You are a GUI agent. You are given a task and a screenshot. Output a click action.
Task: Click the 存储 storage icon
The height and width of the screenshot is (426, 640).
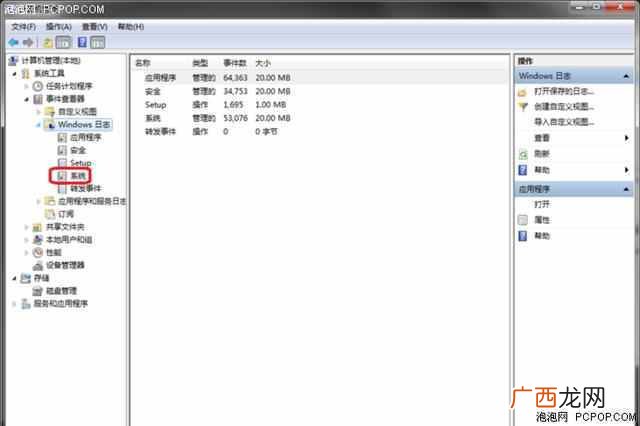(26, 278)
